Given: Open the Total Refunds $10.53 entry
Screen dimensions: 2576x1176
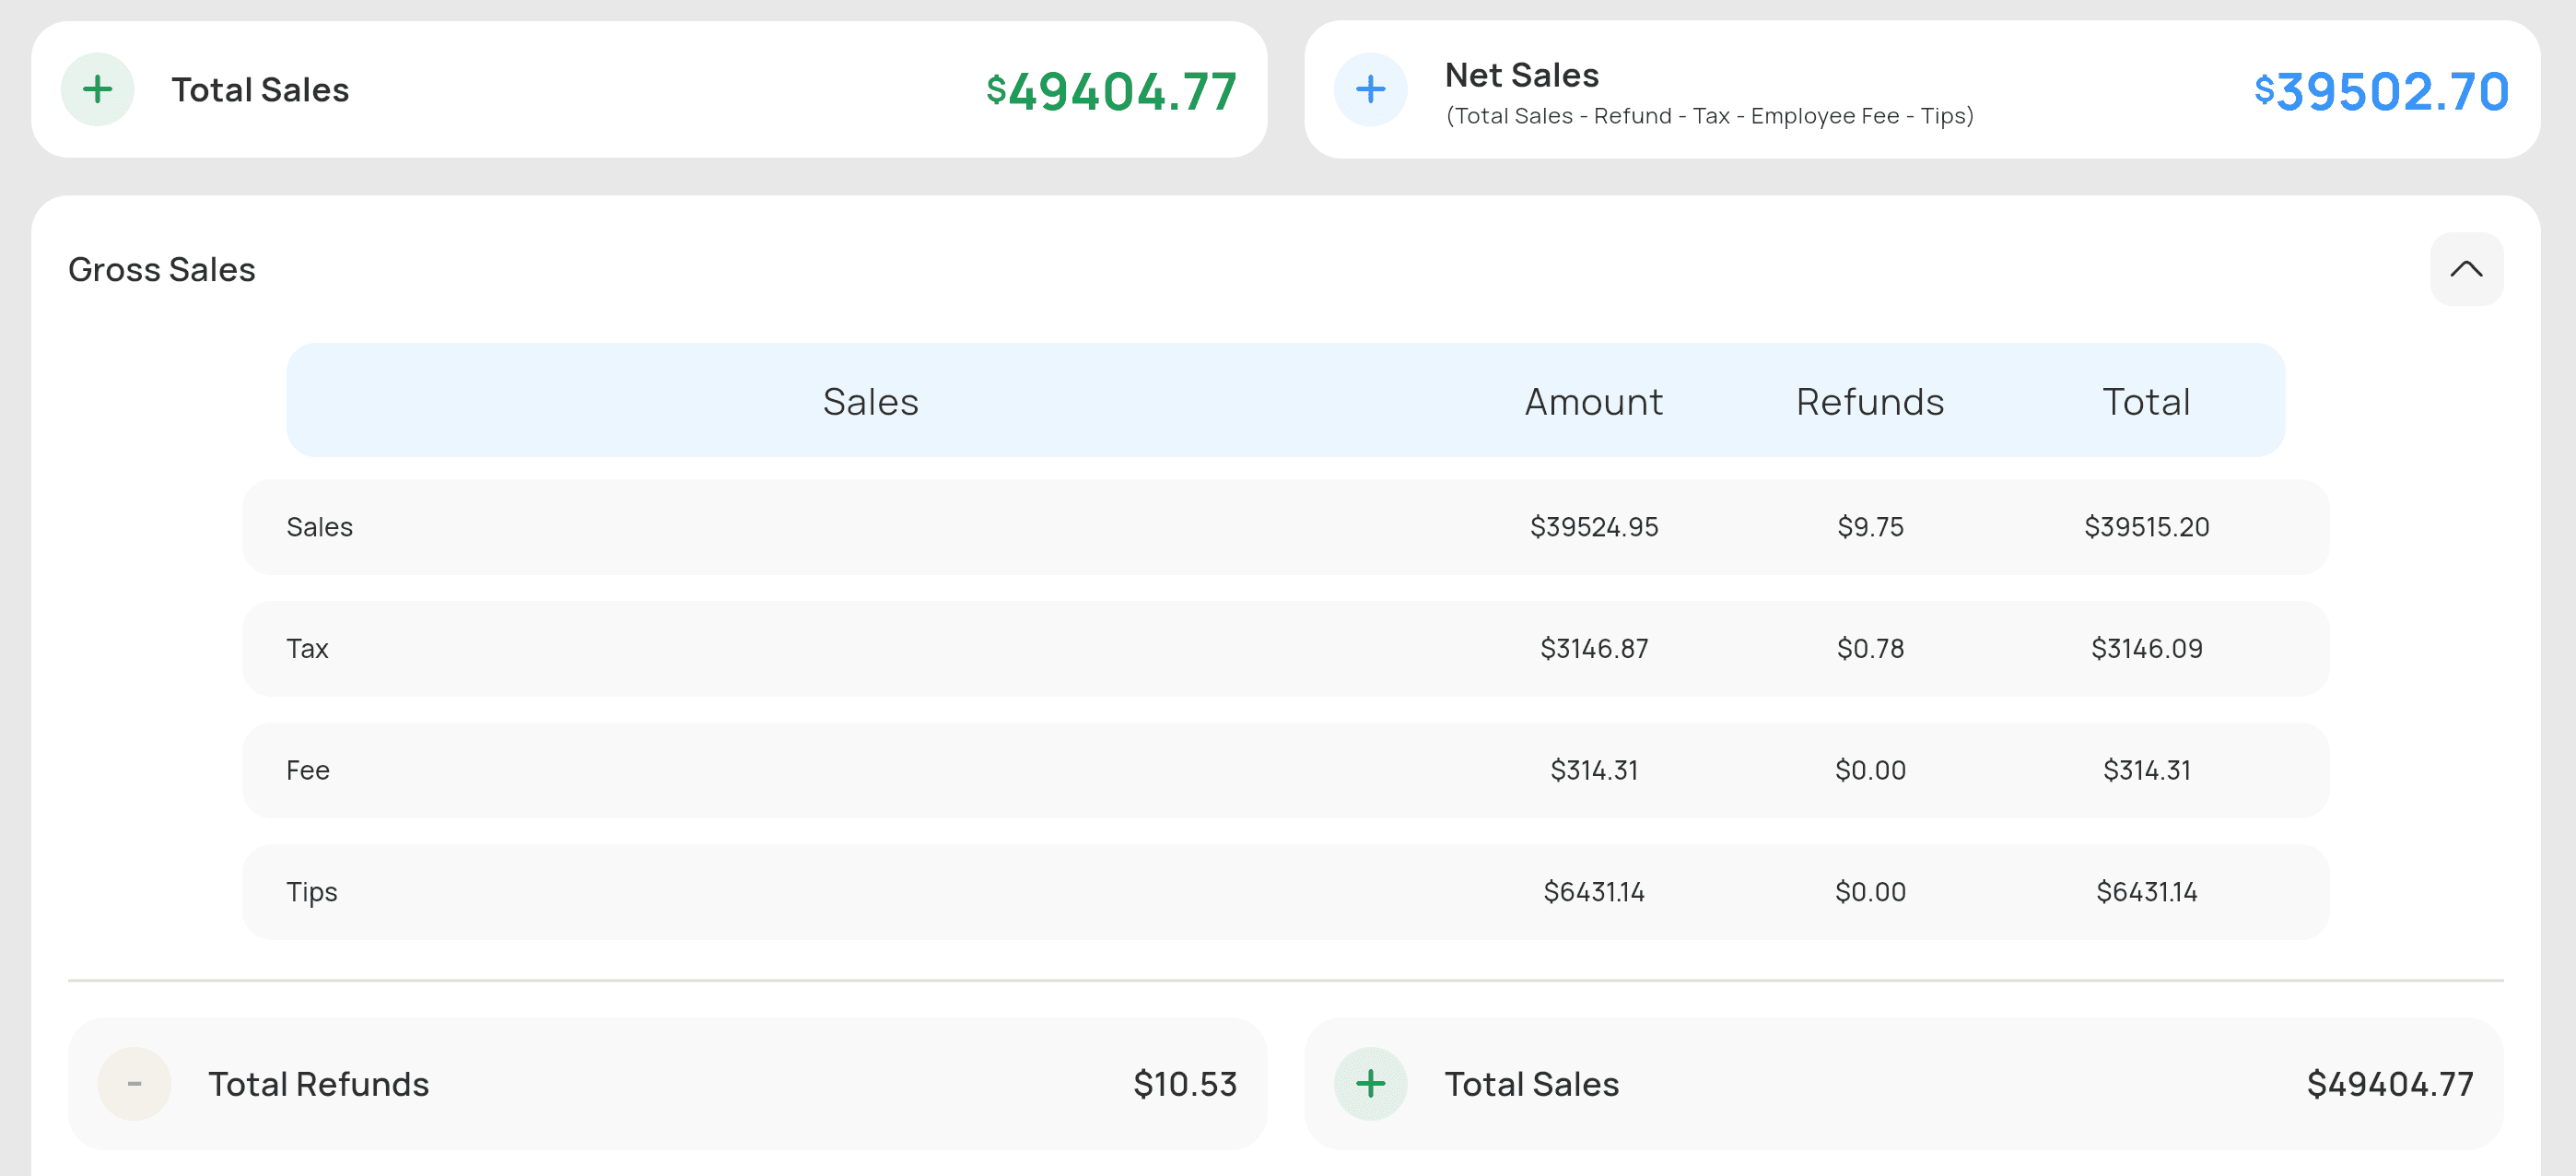Looking at the screenshot, I should click(x=1186, y=1083).
